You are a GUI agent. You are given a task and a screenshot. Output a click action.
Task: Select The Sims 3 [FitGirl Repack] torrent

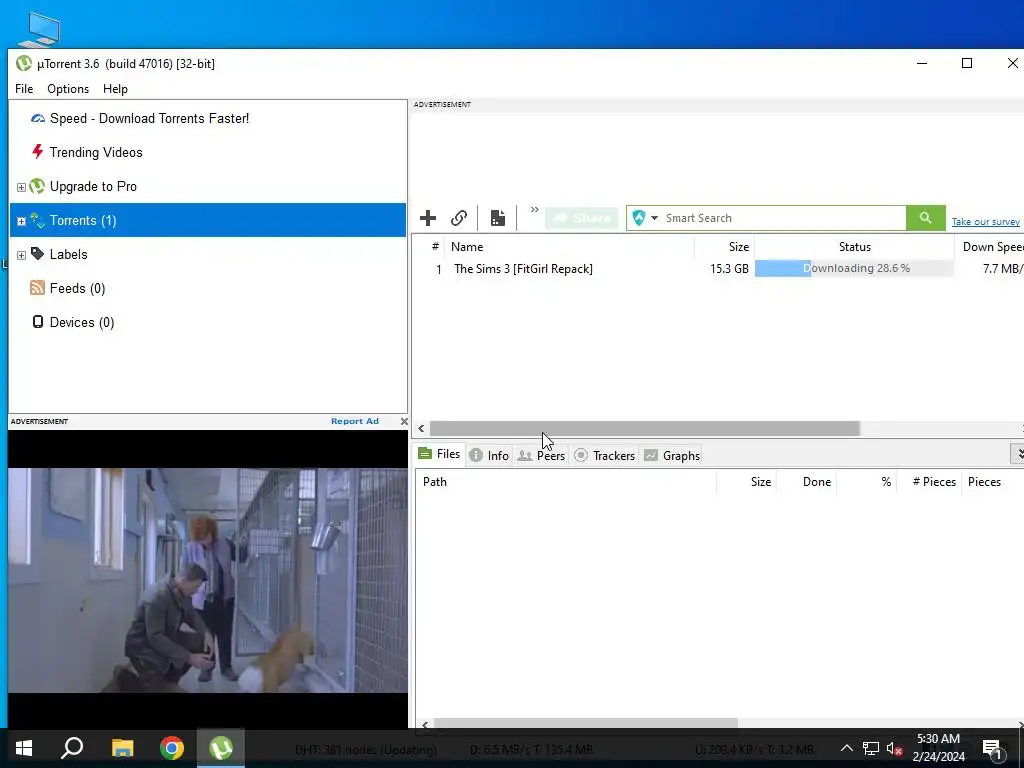pyautogui.click(x=523, y=269)
